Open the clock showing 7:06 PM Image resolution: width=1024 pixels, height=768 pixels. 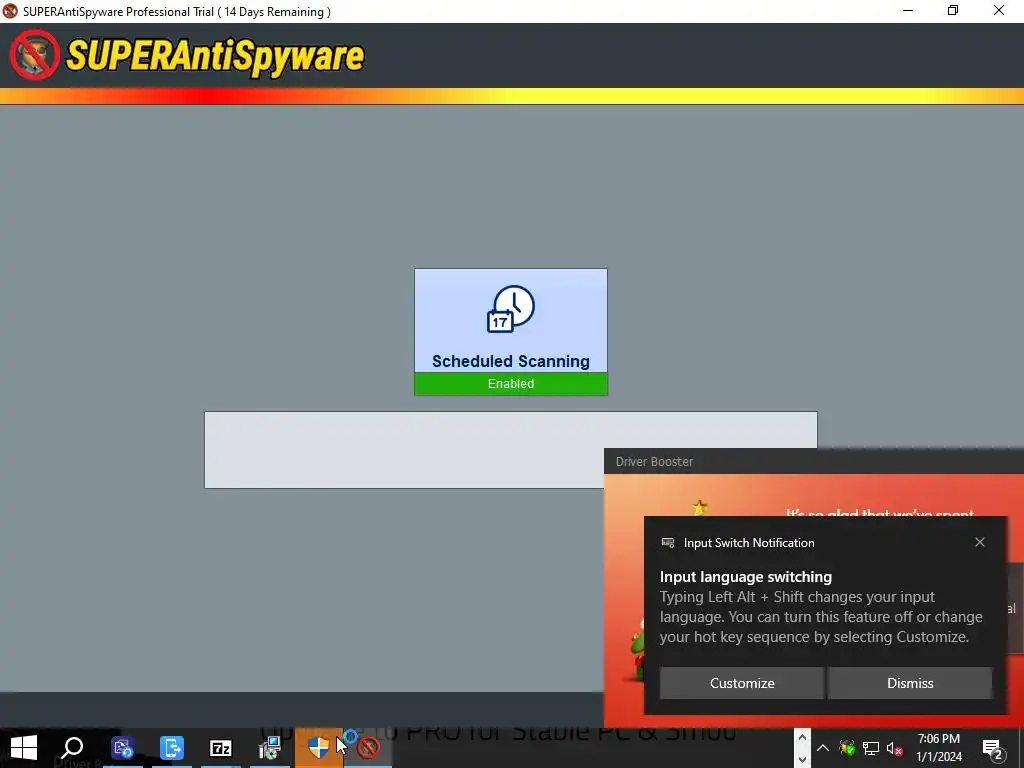tap(939, 748)
